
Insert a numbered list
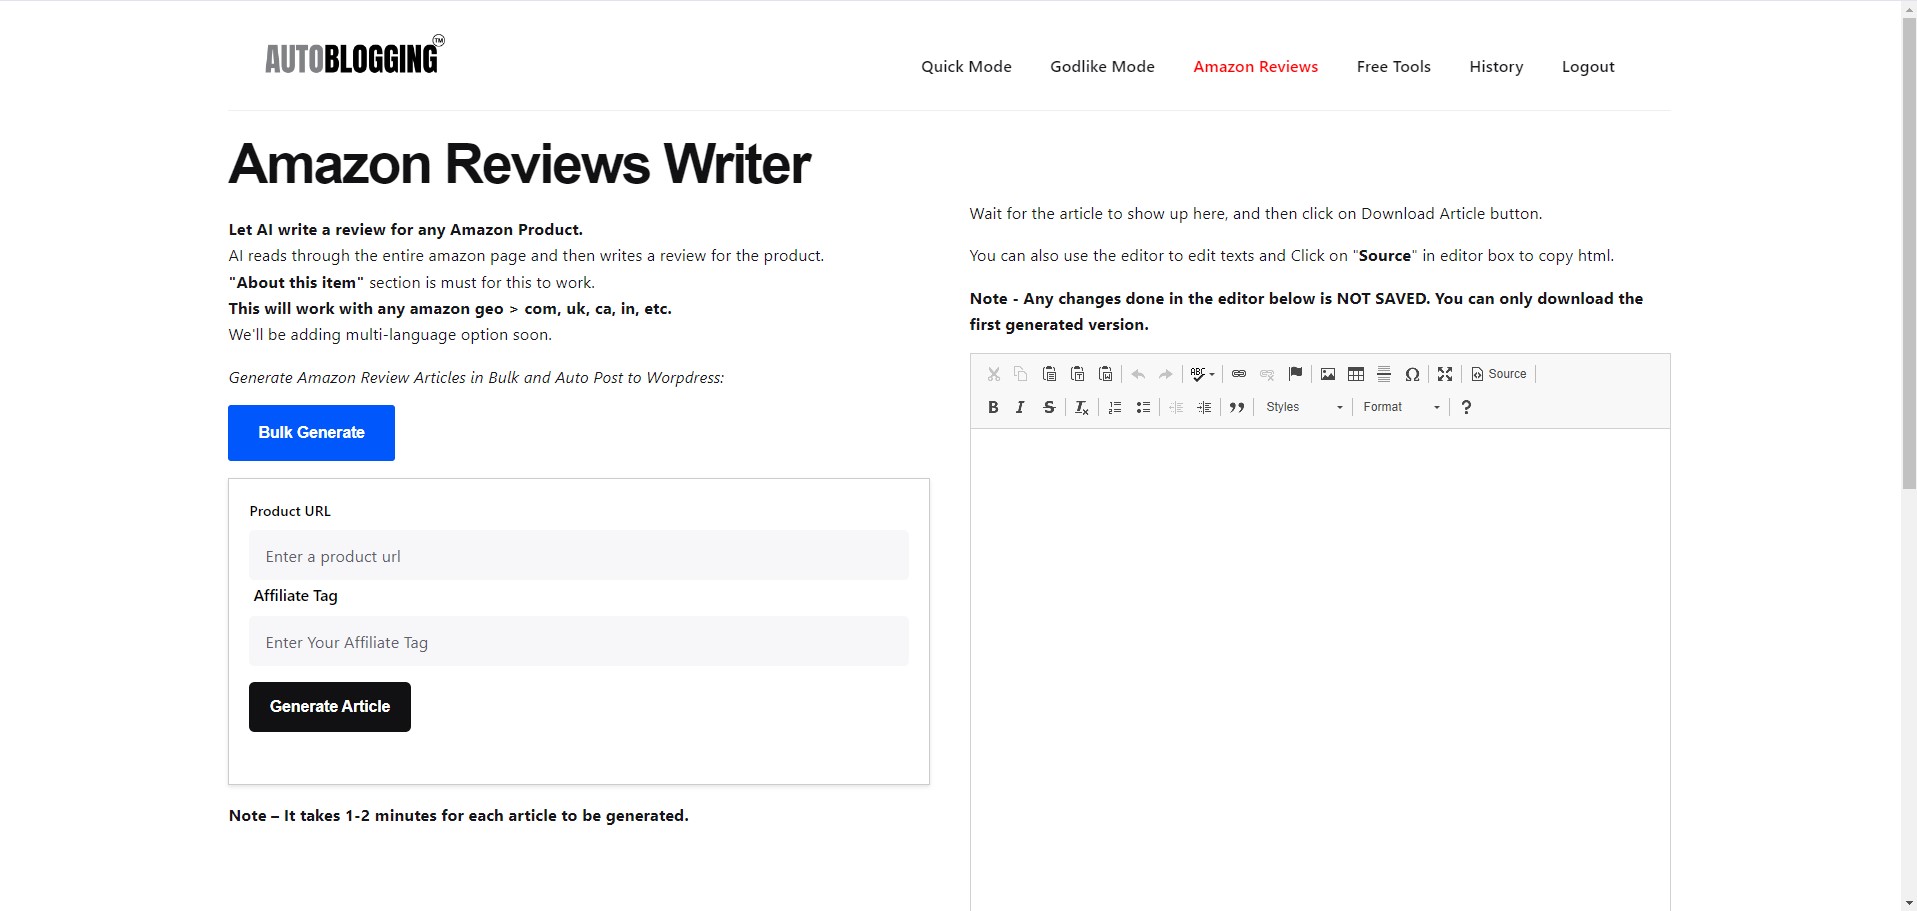(x=1115, y=407)
